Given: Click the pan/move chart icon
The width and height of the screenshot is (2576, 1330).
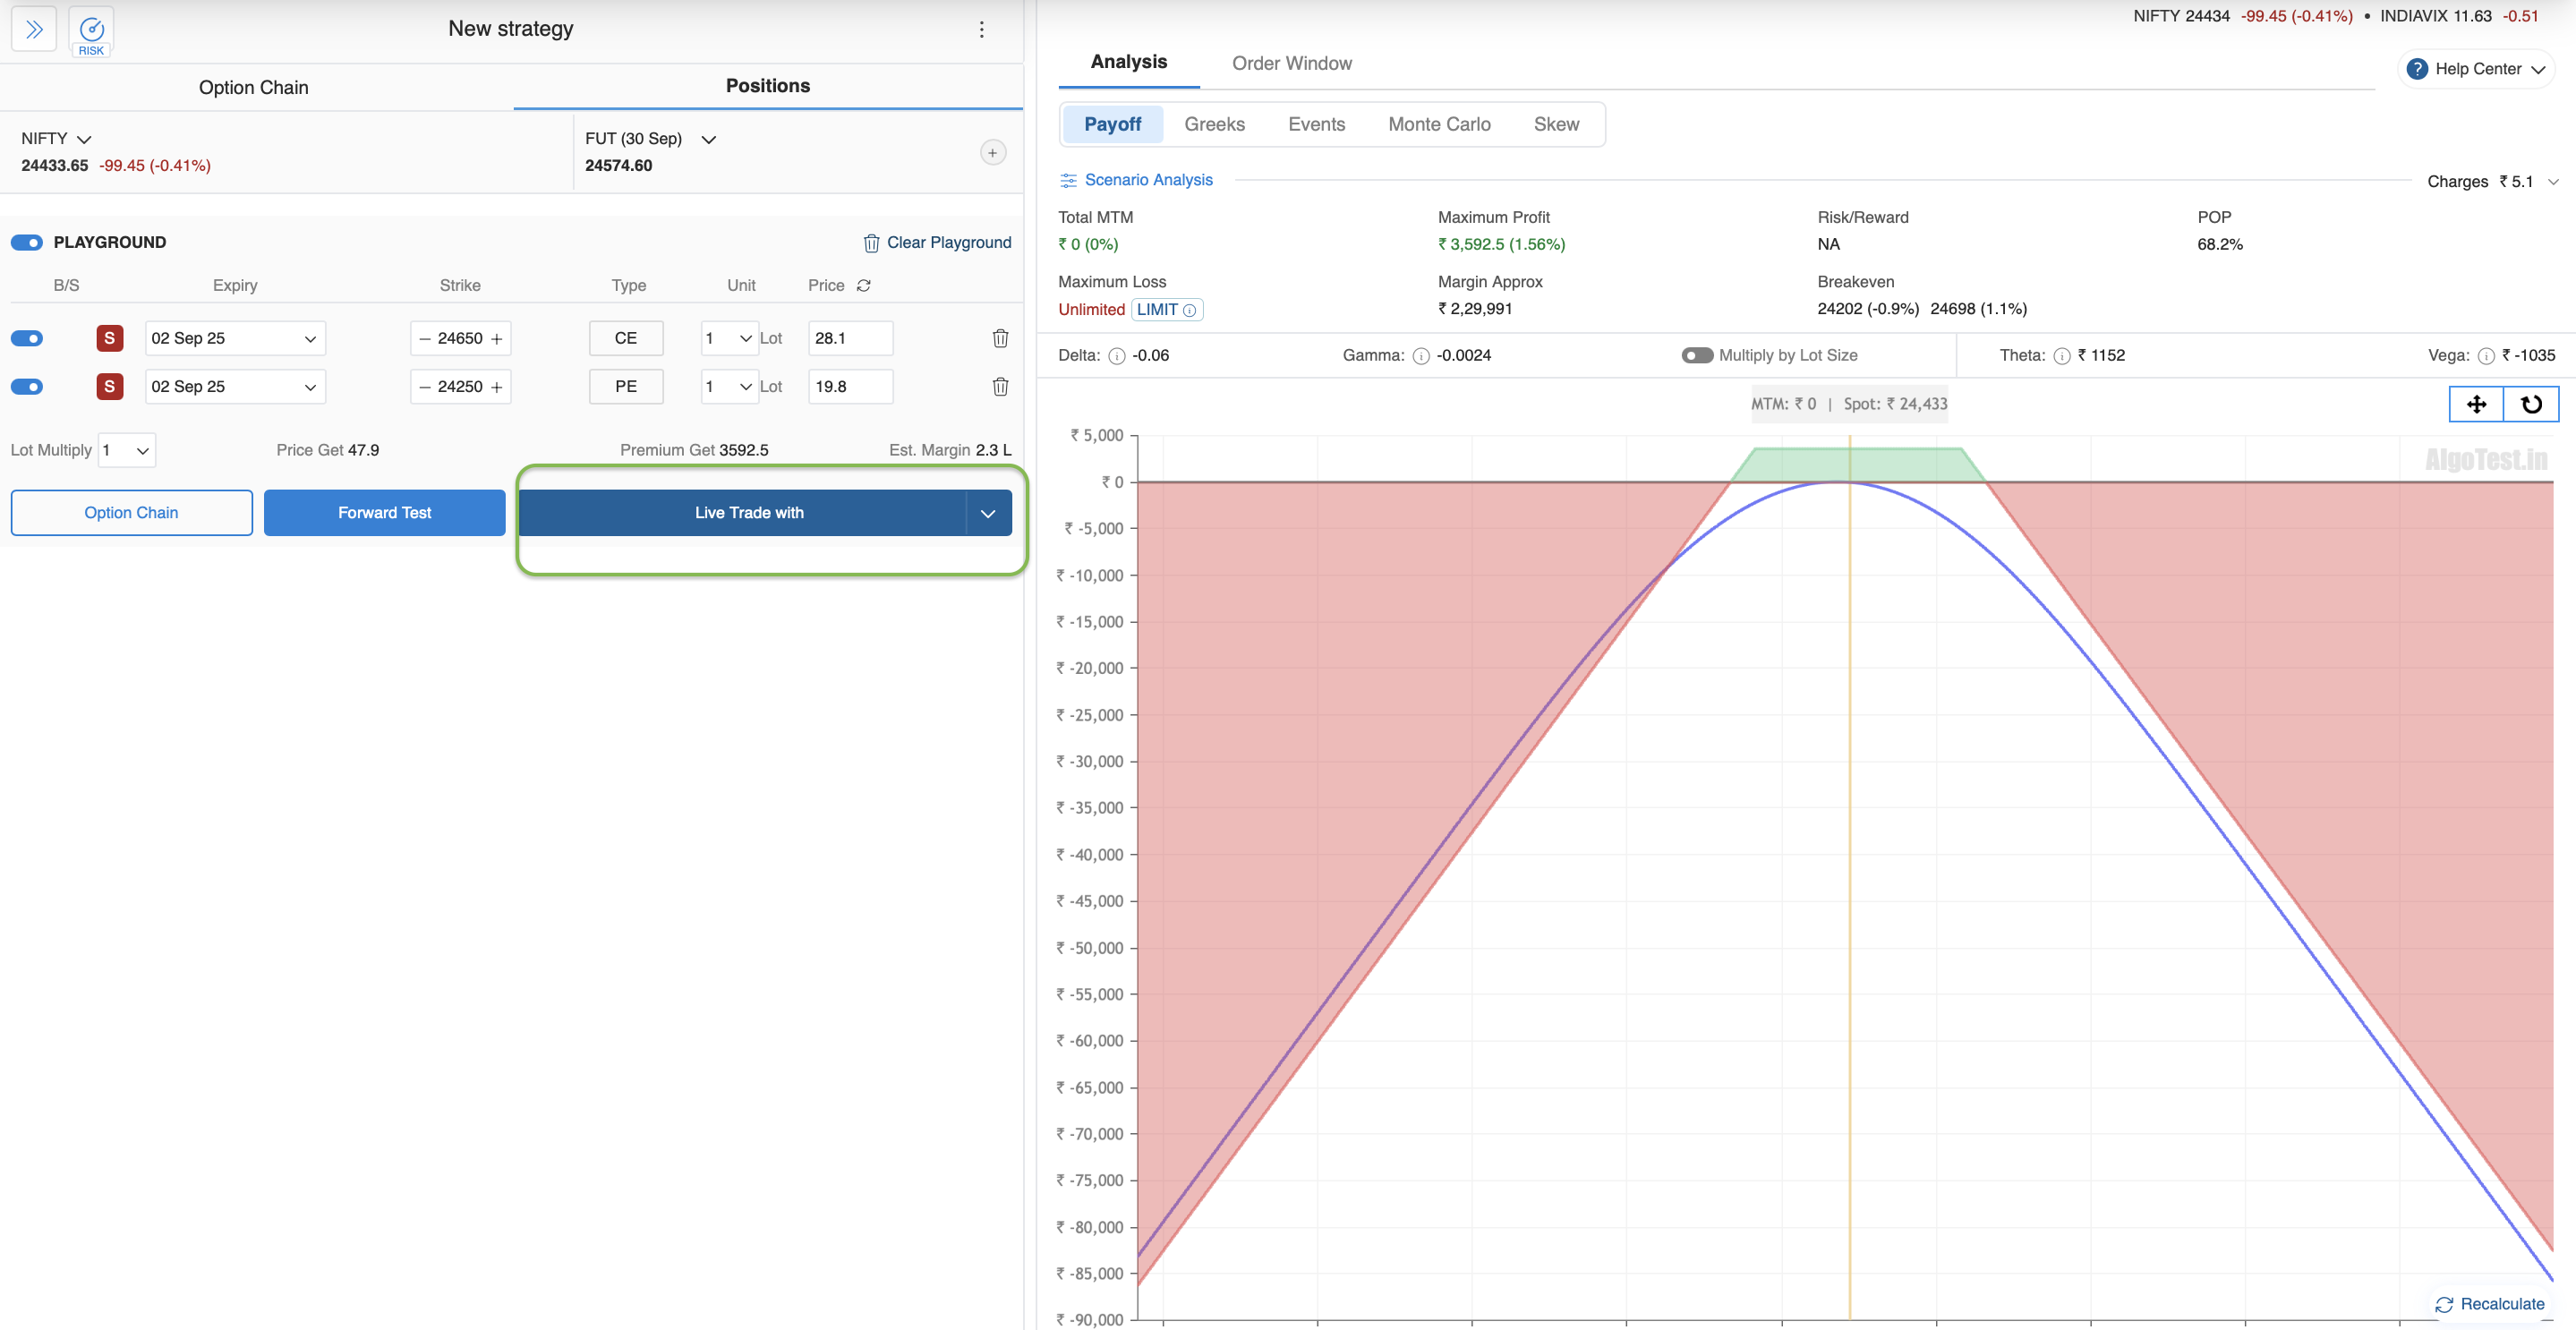Looking at the screenshot, I should (2476, 404).
